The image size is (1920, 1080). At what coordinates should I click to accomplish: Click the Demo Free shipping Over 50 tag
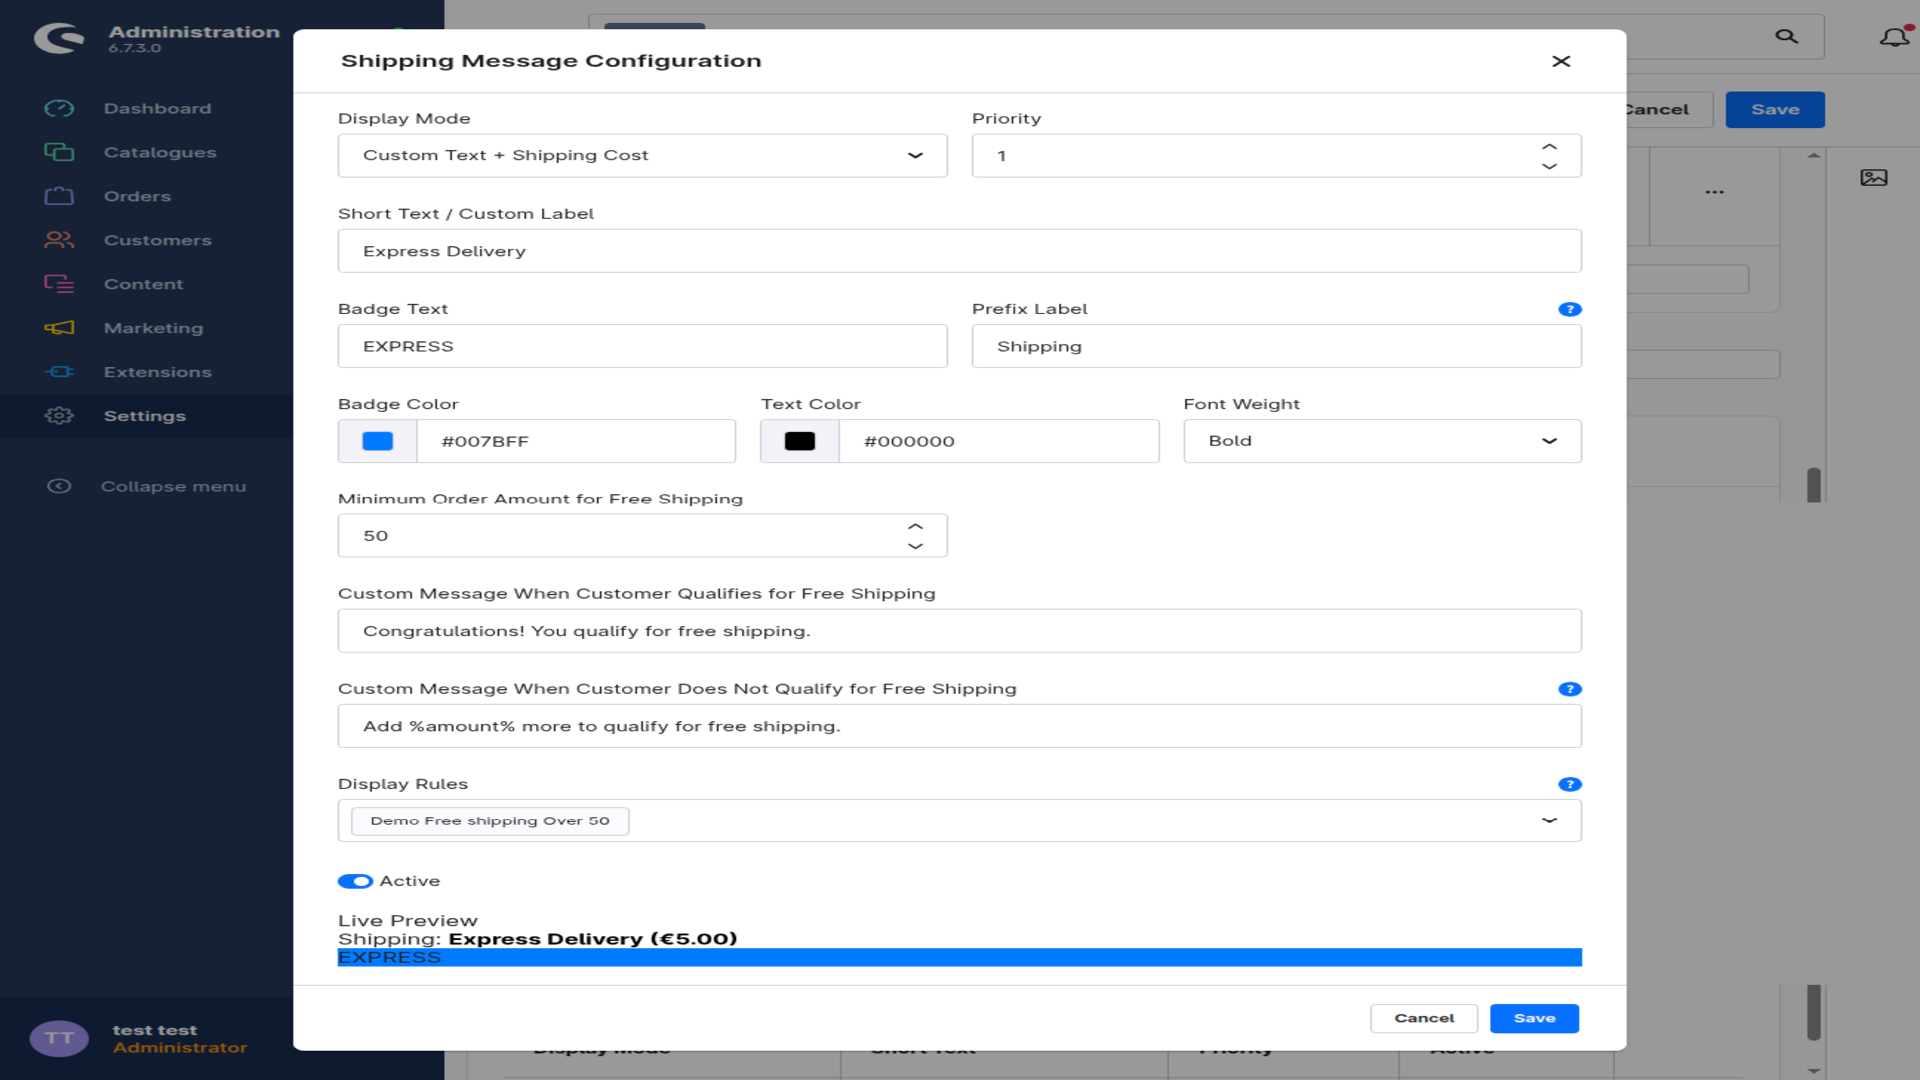490,821
